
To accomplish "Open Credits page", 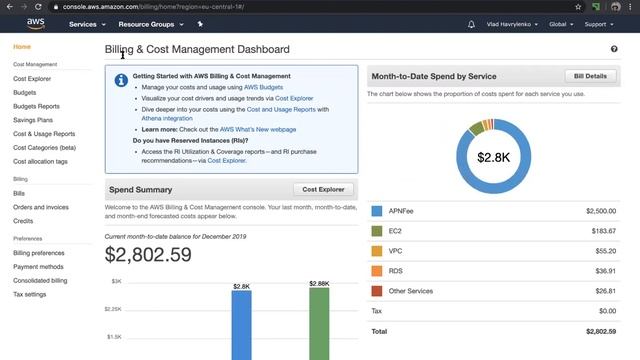I will [x=23, y=221].
